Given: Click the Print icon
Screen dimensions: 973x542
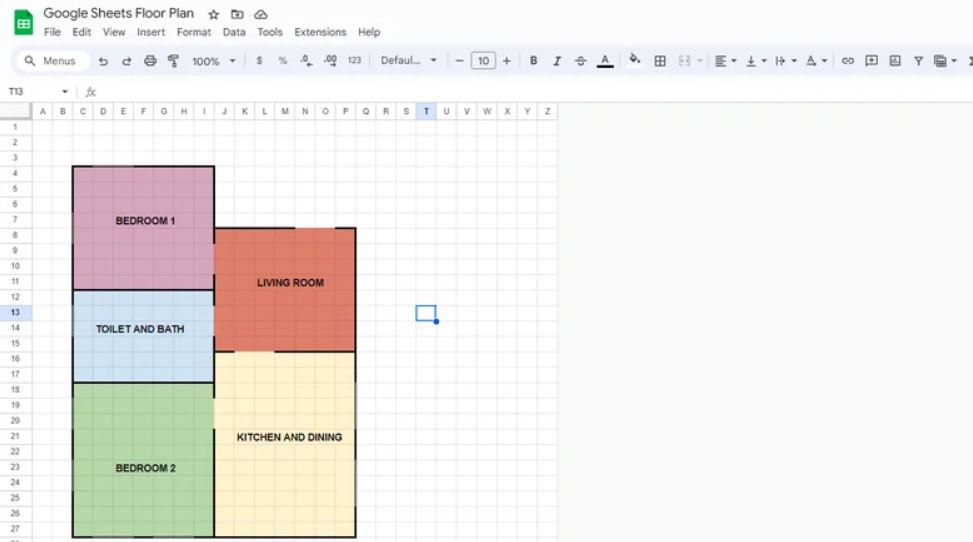Looking at the screenshot, I should [150, 61].
